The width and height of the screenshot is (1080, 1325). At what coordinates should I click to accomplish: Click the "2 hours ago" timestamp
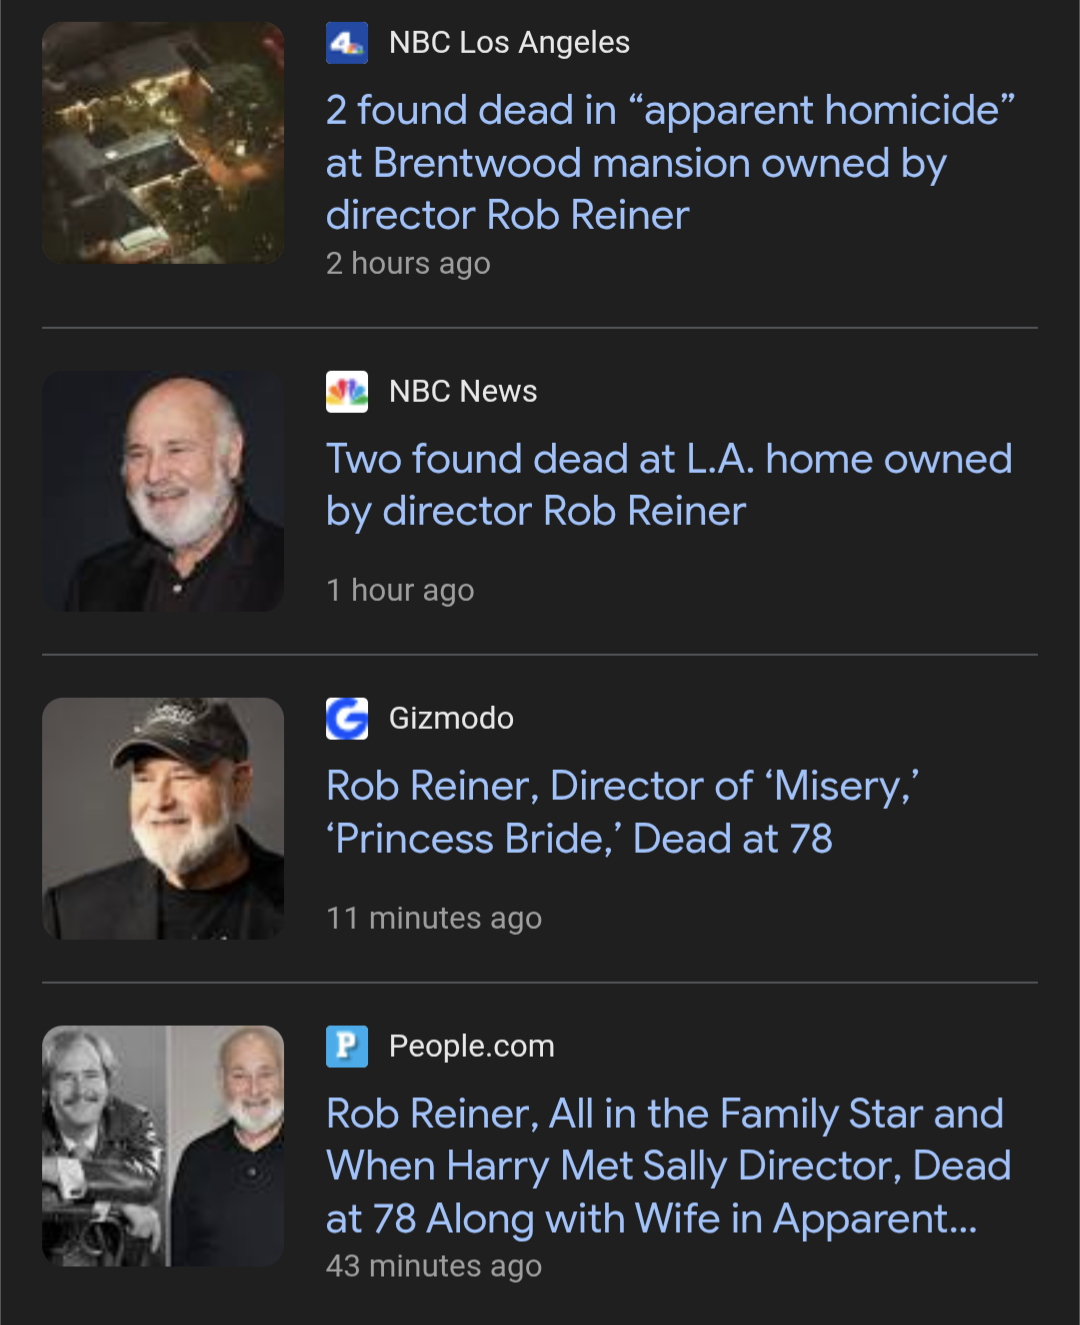coord(408,263)
